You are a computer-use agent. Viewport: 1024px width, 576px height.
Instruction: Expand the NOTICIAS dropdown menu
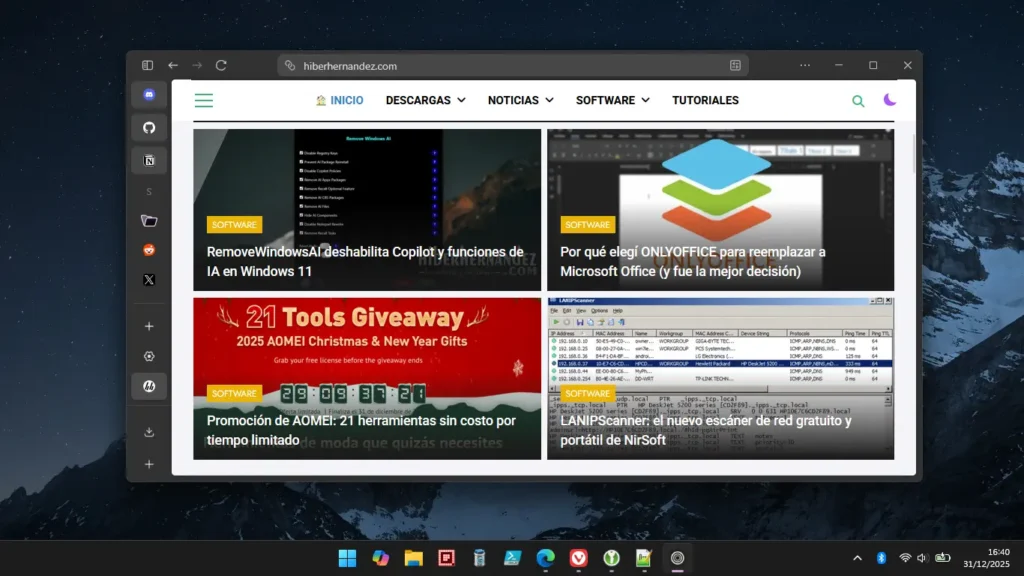click(520, 100)
